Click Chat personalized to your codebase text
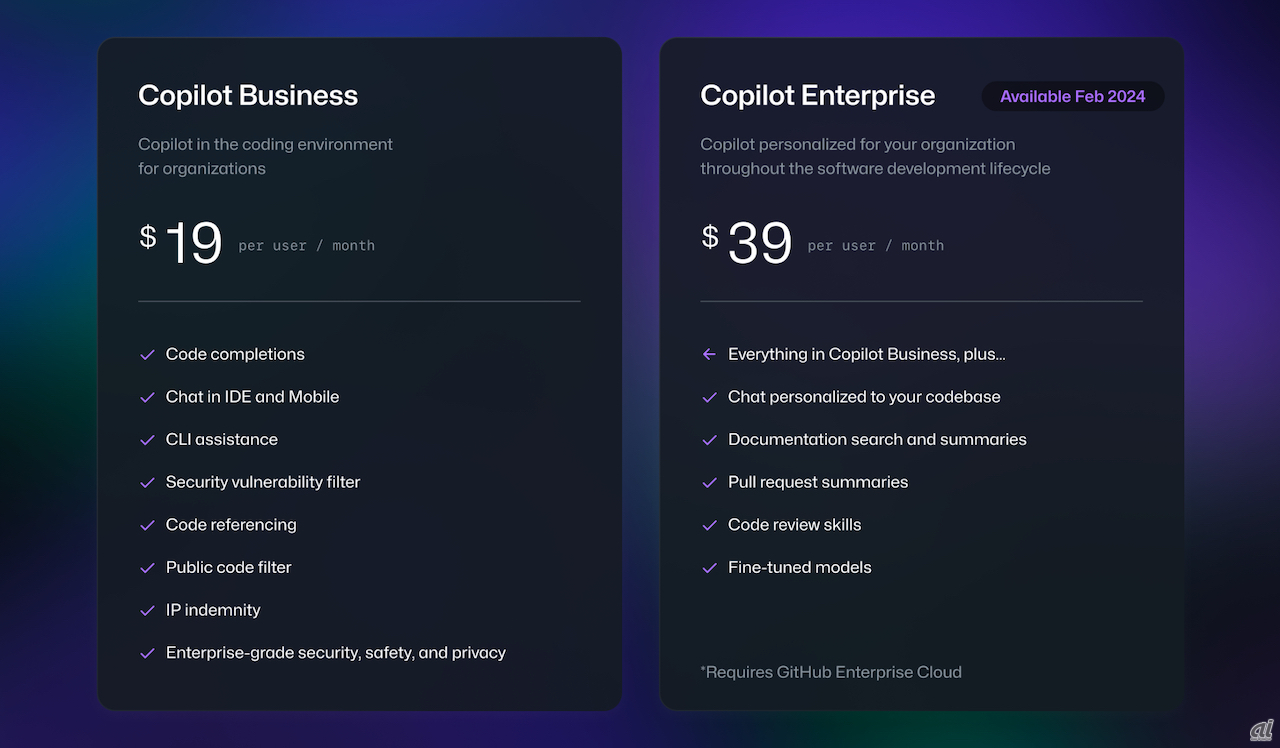Viewport: 1280px width, 748px height. point(864,397)
